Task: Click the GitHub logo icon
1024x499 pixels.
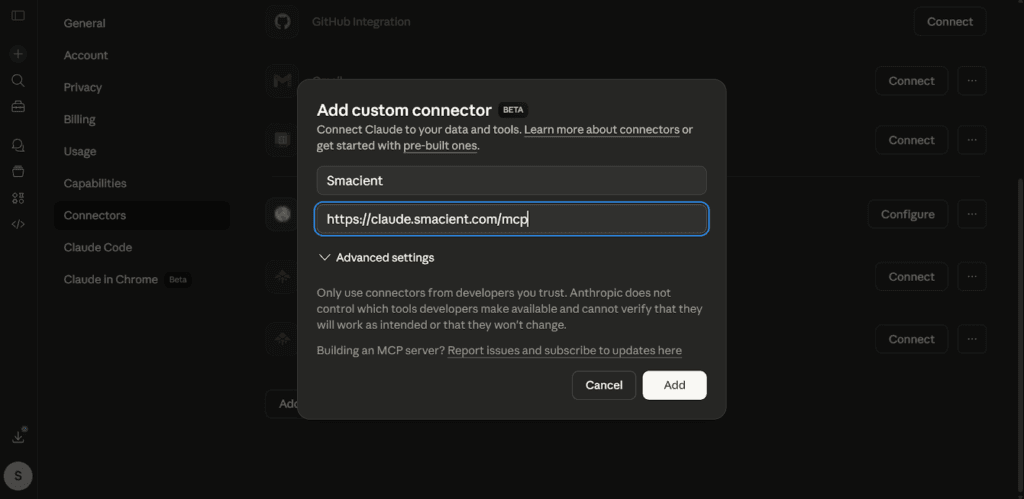Action: coord(283,21)
